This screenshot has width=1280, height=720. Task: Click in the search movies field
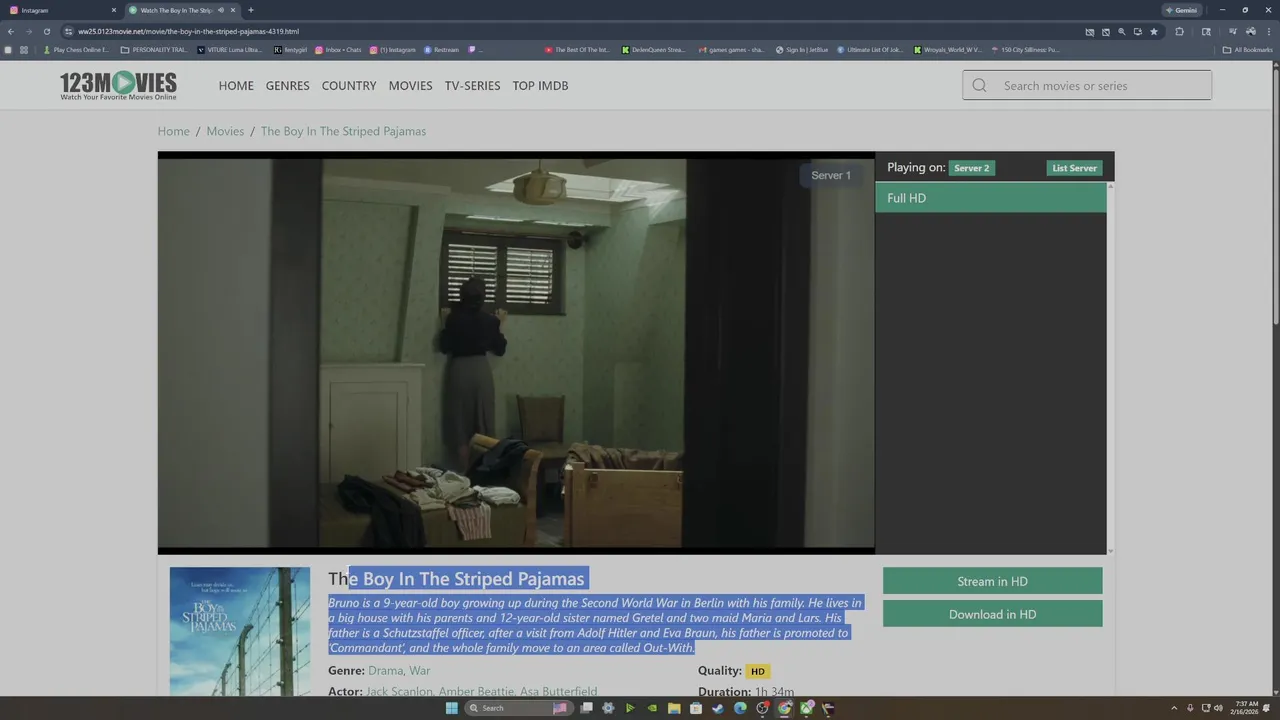pyautogui.click(x=1087, y=85)
